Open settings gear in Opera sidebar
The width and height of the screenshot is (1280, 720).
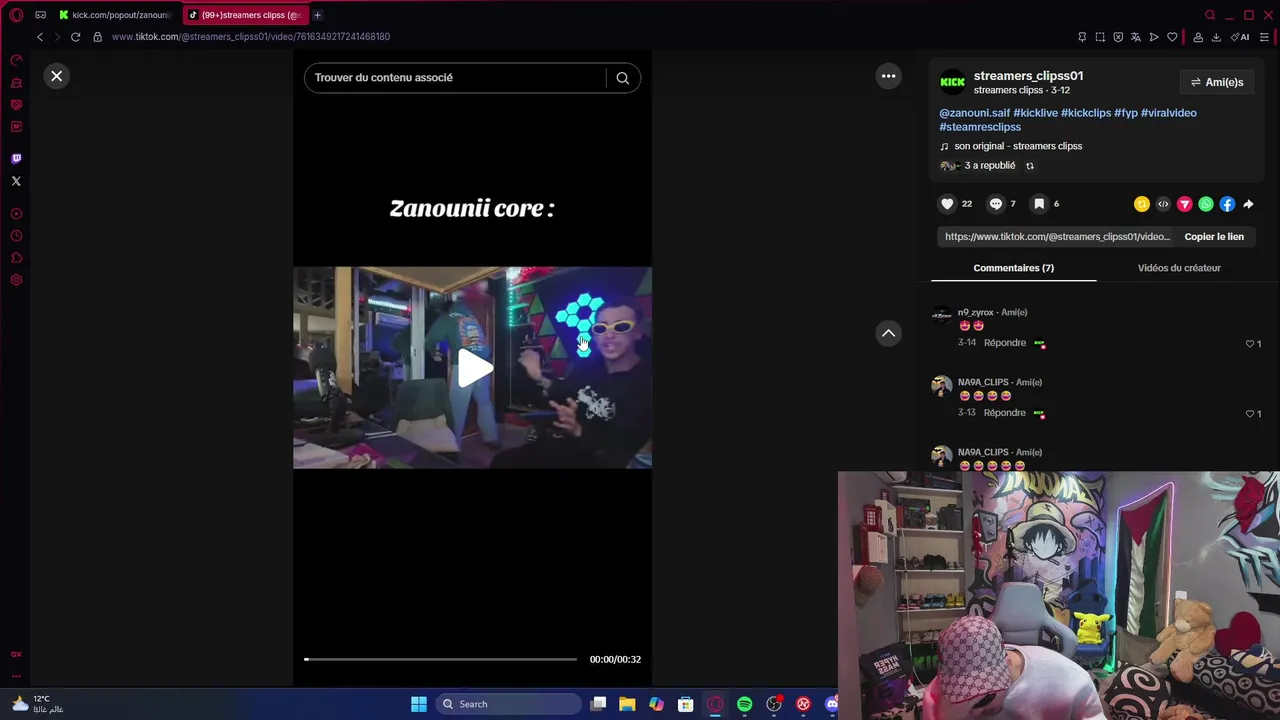pyautogui.click(x=16, y=280)
